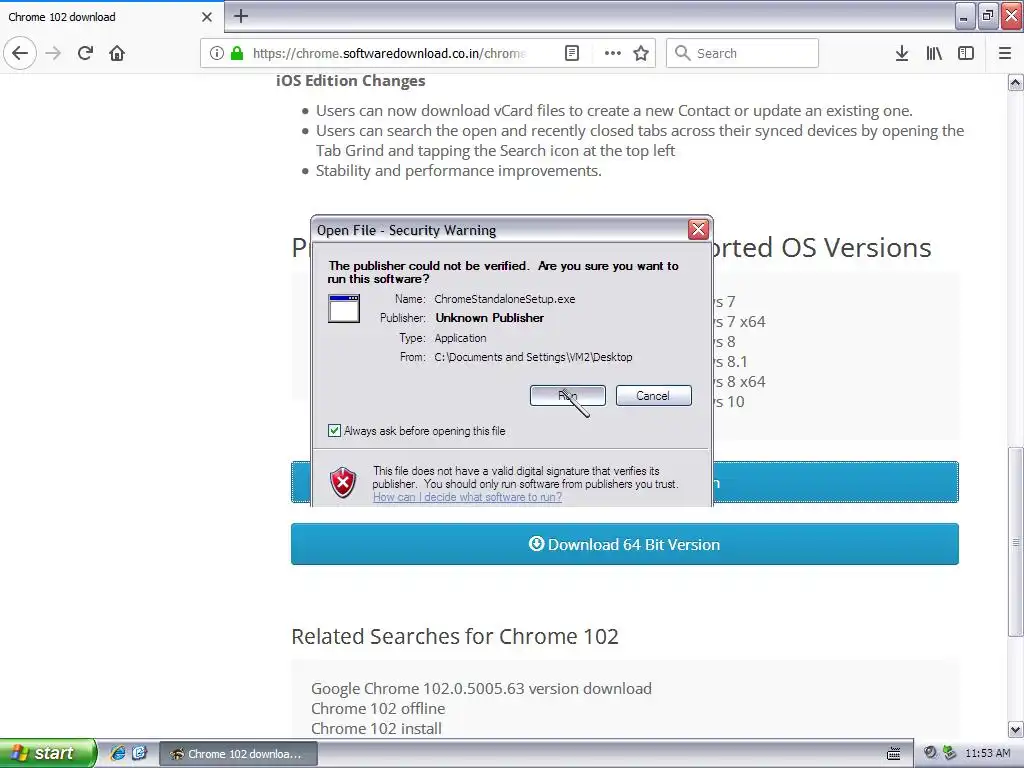Show site information icon in address bar

pyautogui.click(x=216, y=53)
